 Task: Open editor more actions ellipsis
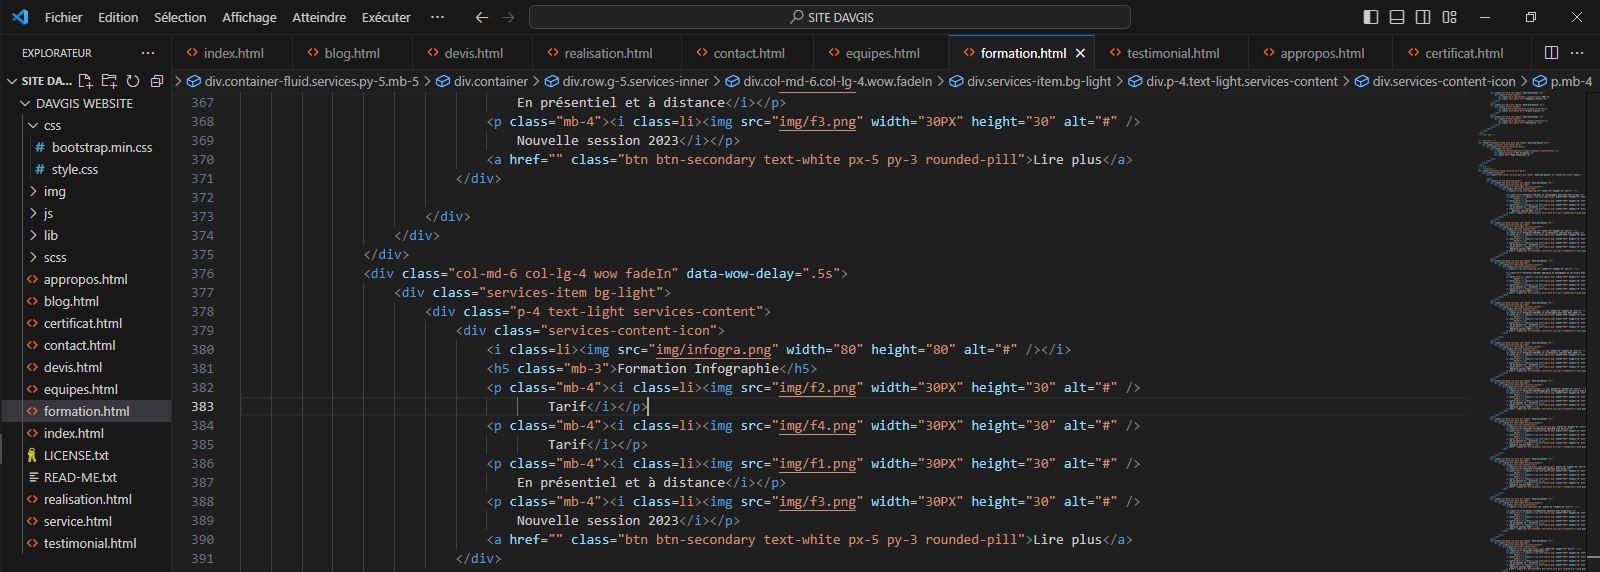[x=1577, y=53]
